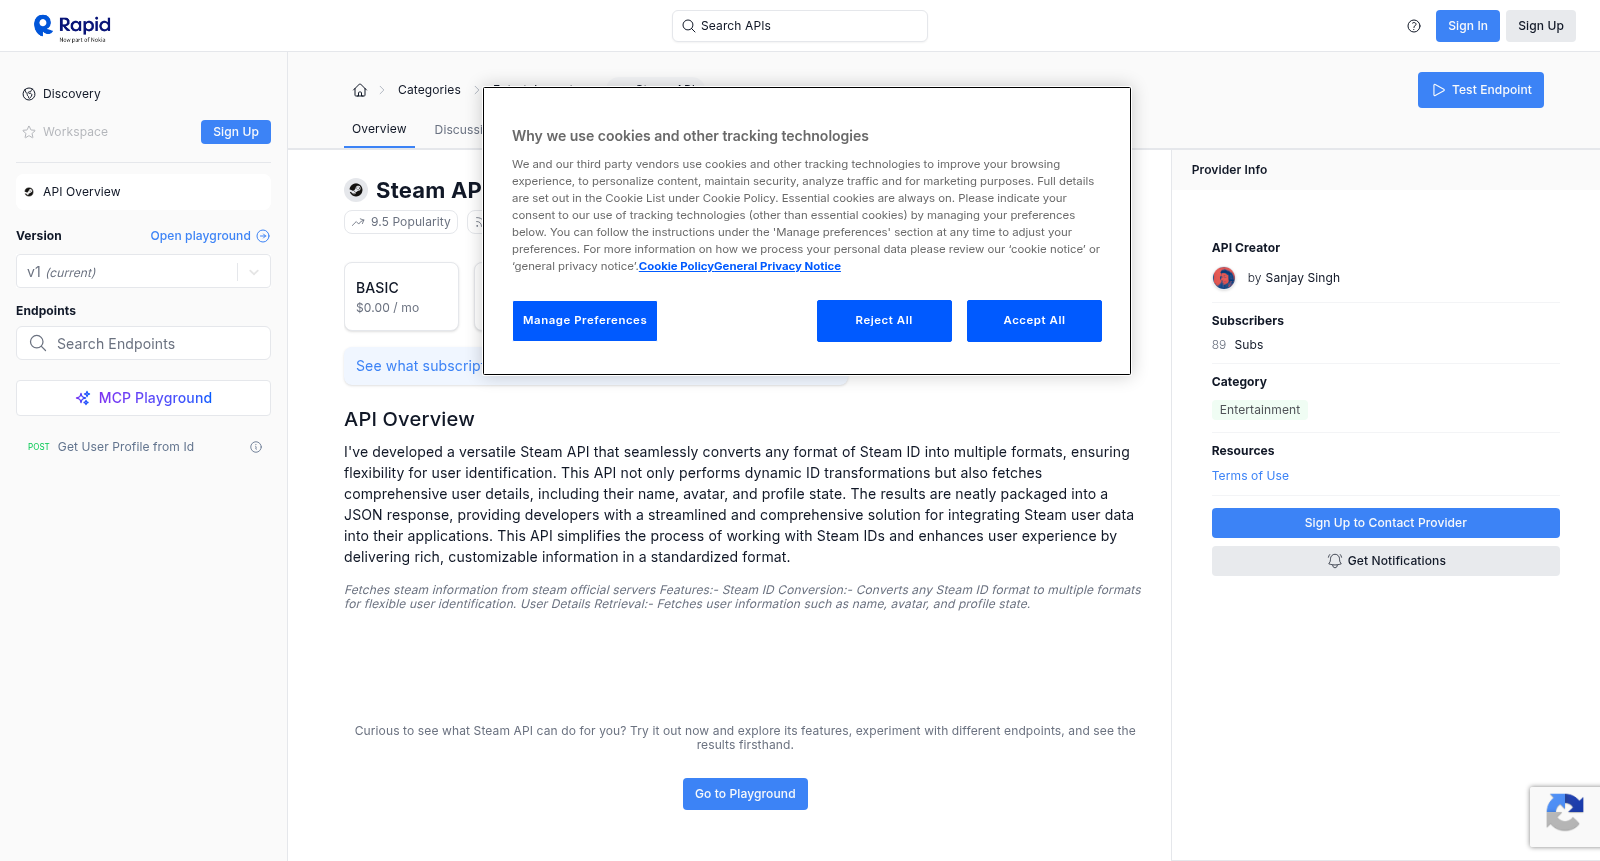Click the breadcrumb chevron after home
Screen dimensions: 1600x861
coord(382,90)
